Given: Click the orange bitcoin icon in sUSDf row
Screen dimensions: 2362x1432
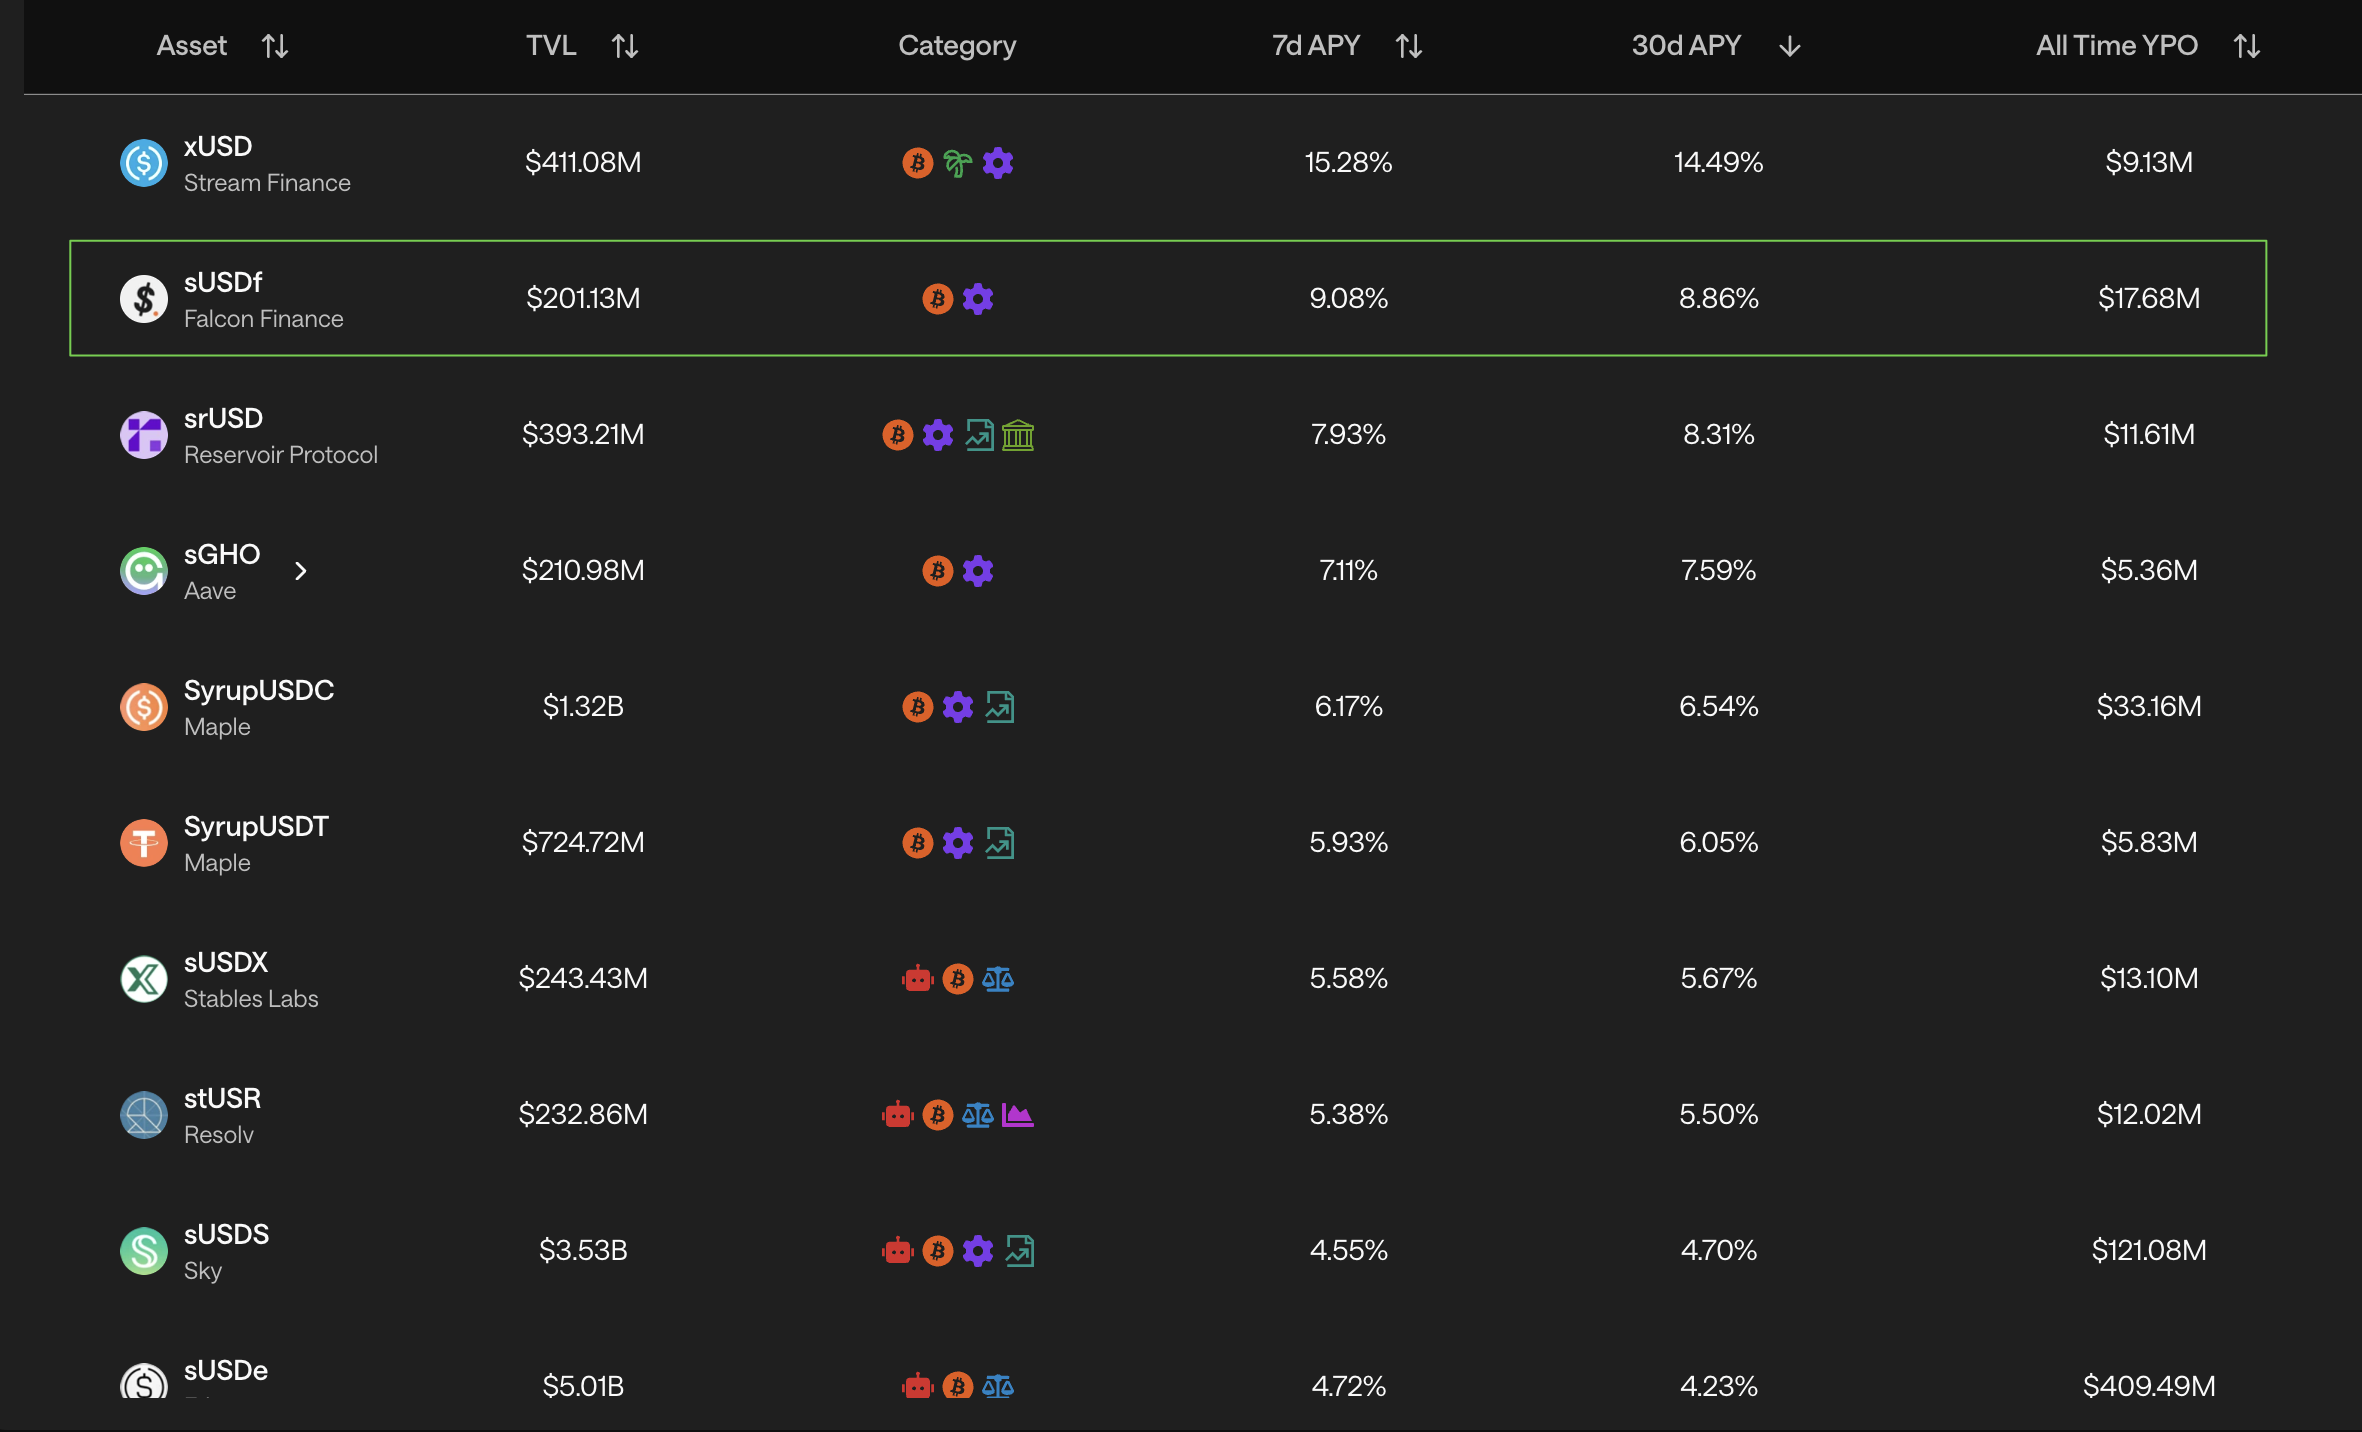Looking at the screenshot, I should pos(937,299).
